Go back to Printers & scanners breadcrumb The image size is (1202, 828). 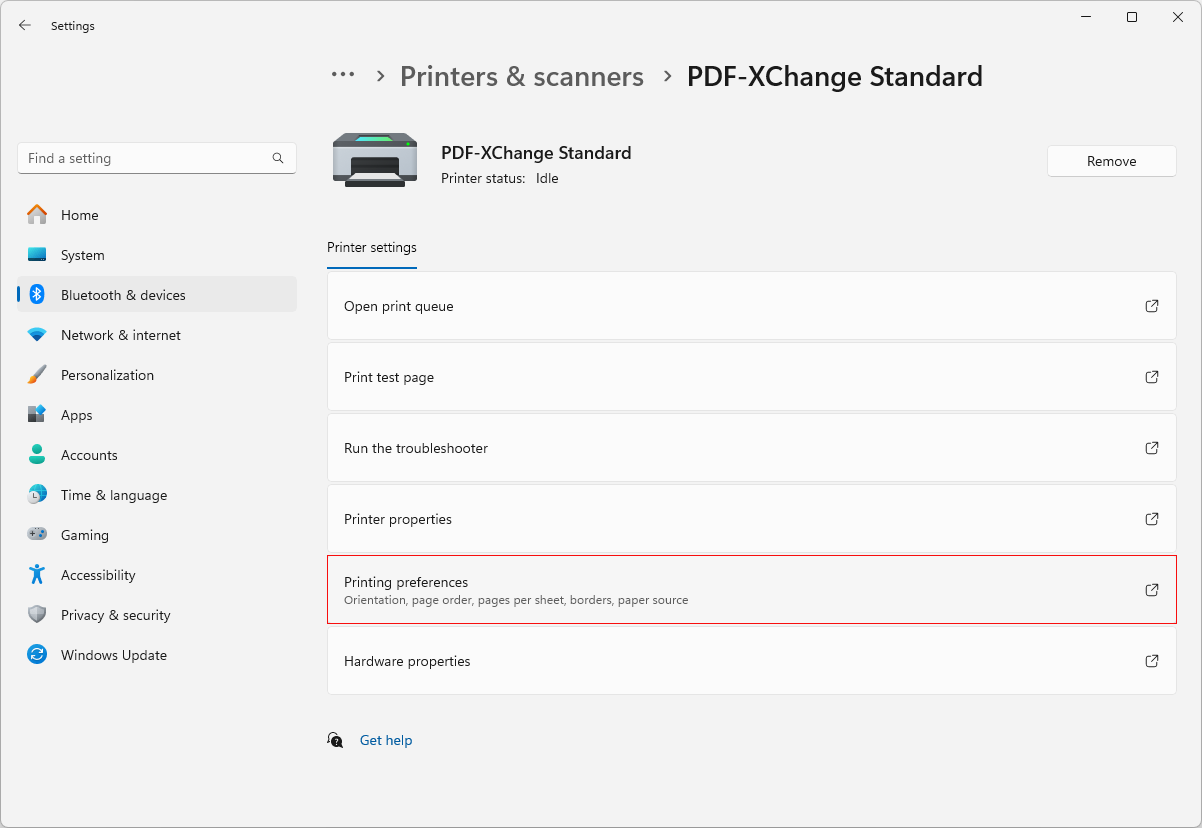pyautogui.click(x=522, y=76)
